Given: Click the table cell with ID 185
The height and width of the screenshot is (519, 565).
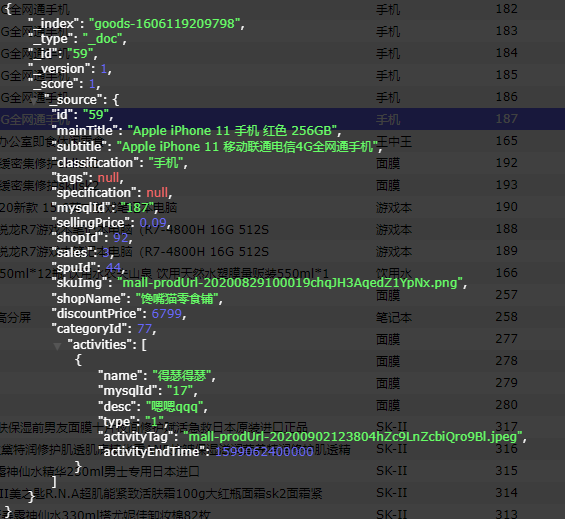Looking at the screenshot, I should [506, 75].
